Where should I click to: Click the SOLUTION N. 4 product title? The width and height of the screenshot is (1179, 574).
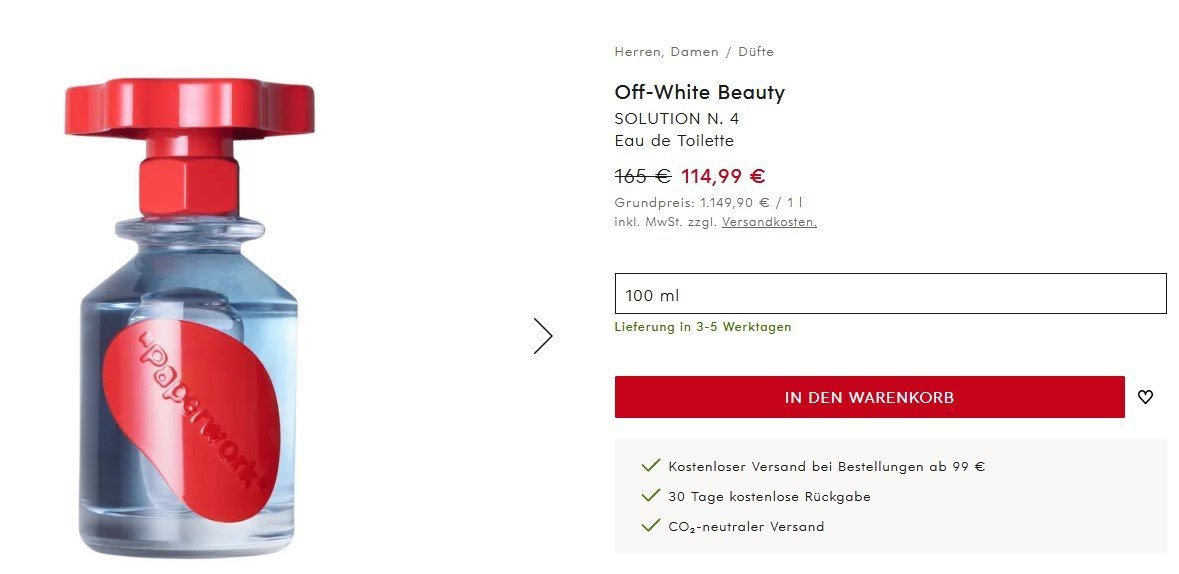coord(676,118)
